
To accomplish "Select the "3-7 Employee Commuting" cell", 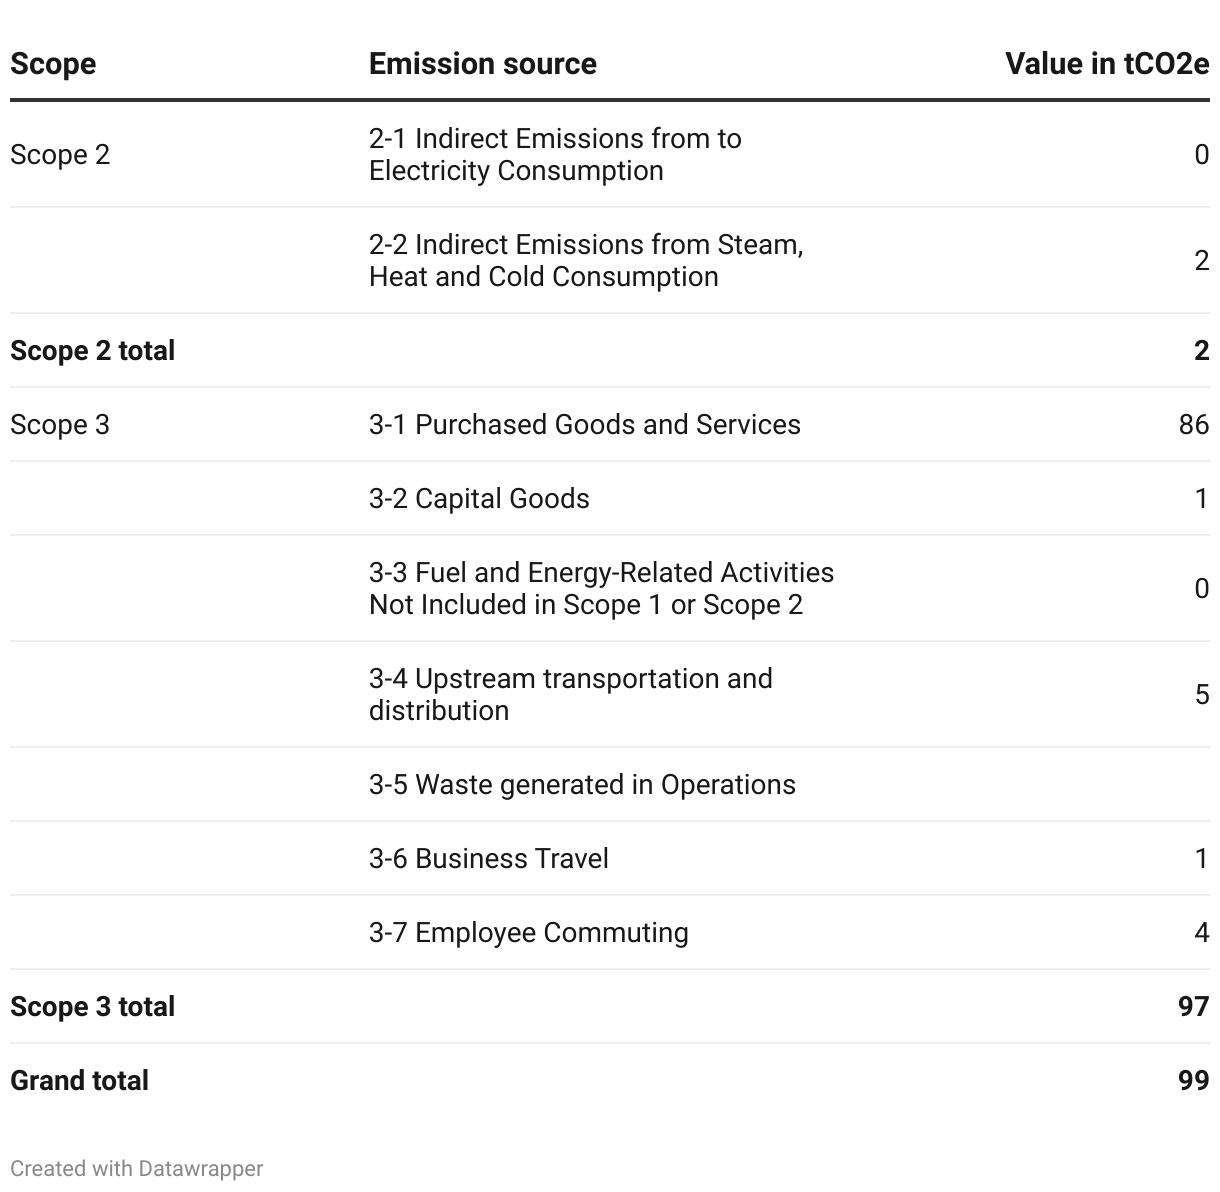I will point(528,933).
